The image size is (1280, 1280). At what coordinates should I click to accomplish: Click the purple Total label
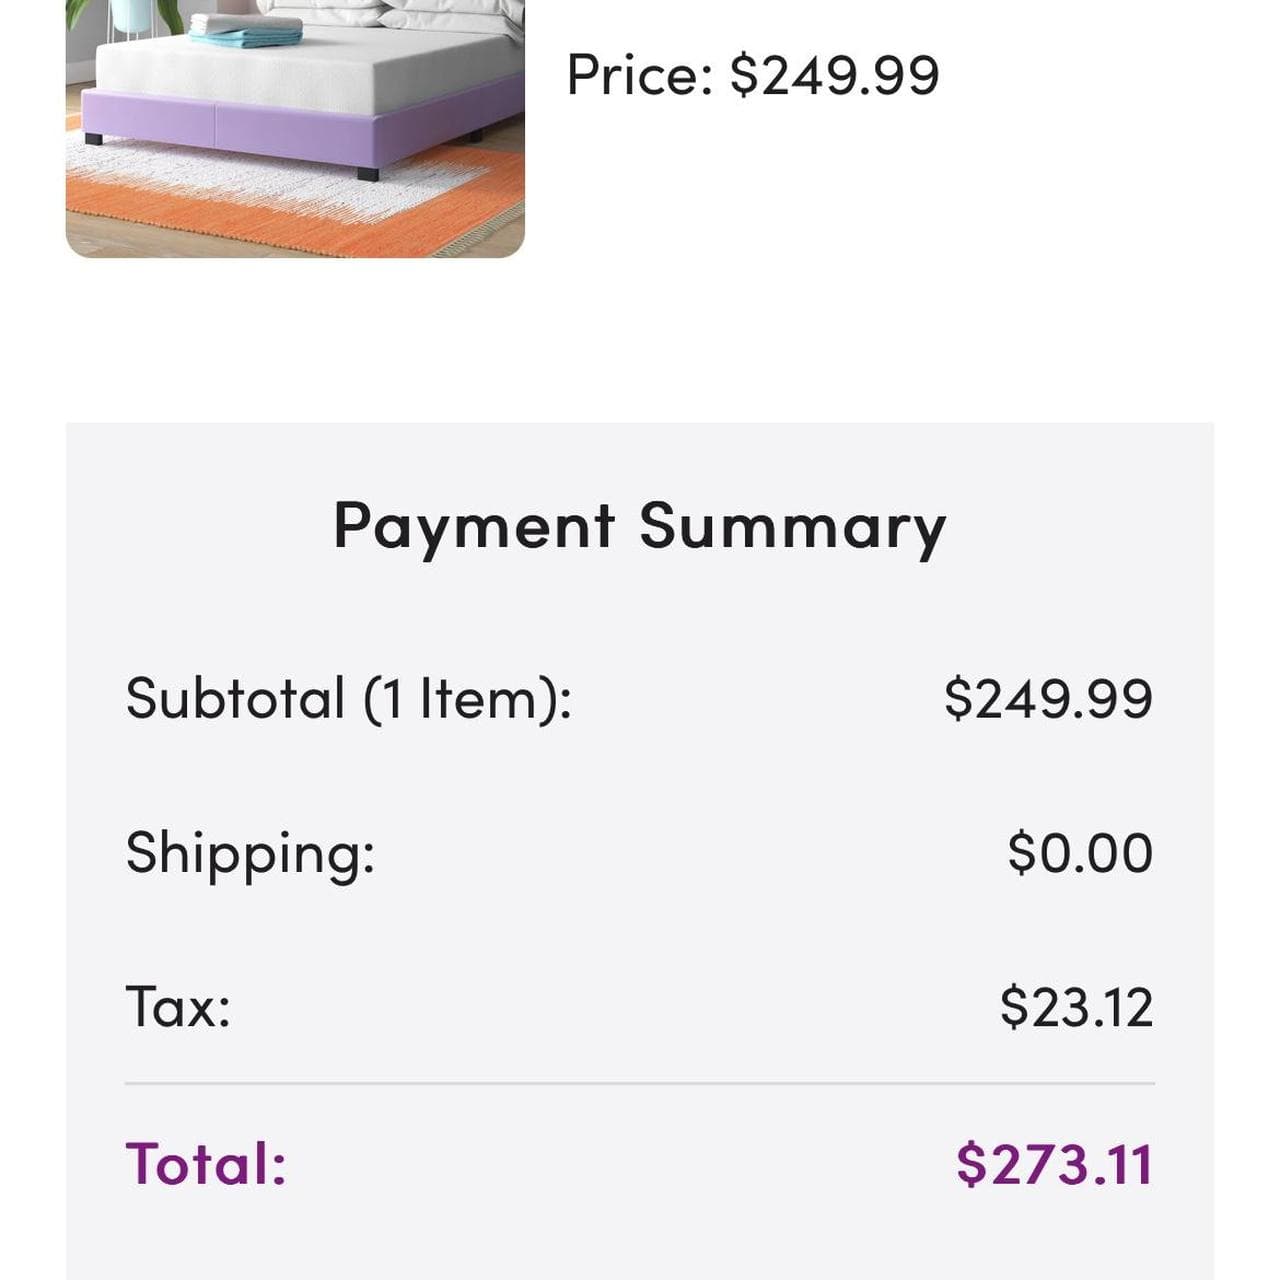click(x=206, y=1164)
